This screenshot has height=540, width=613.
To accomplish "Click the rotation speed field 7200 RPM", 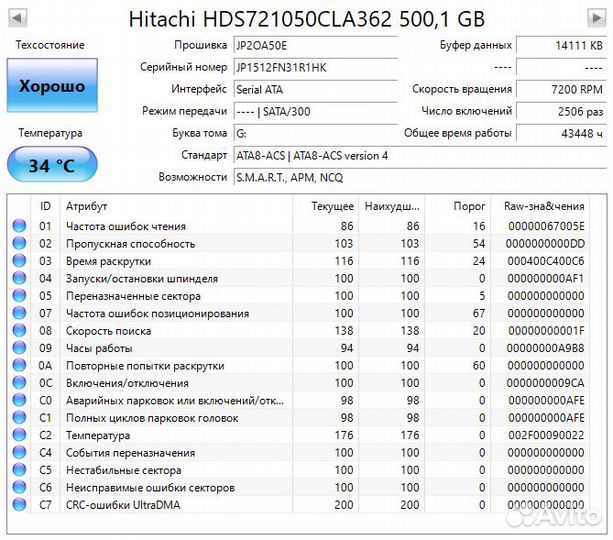I will click(x=561, y=89).
